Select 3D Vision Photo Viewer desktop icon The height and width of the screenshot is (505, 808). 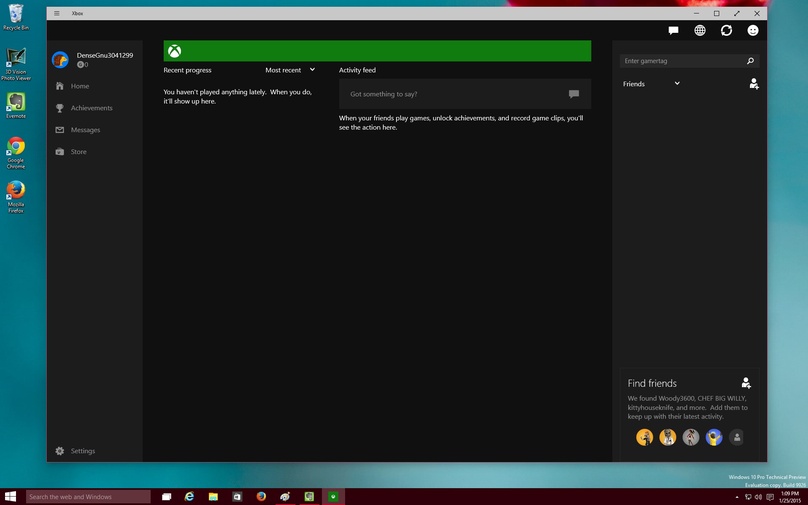point(16,64)
